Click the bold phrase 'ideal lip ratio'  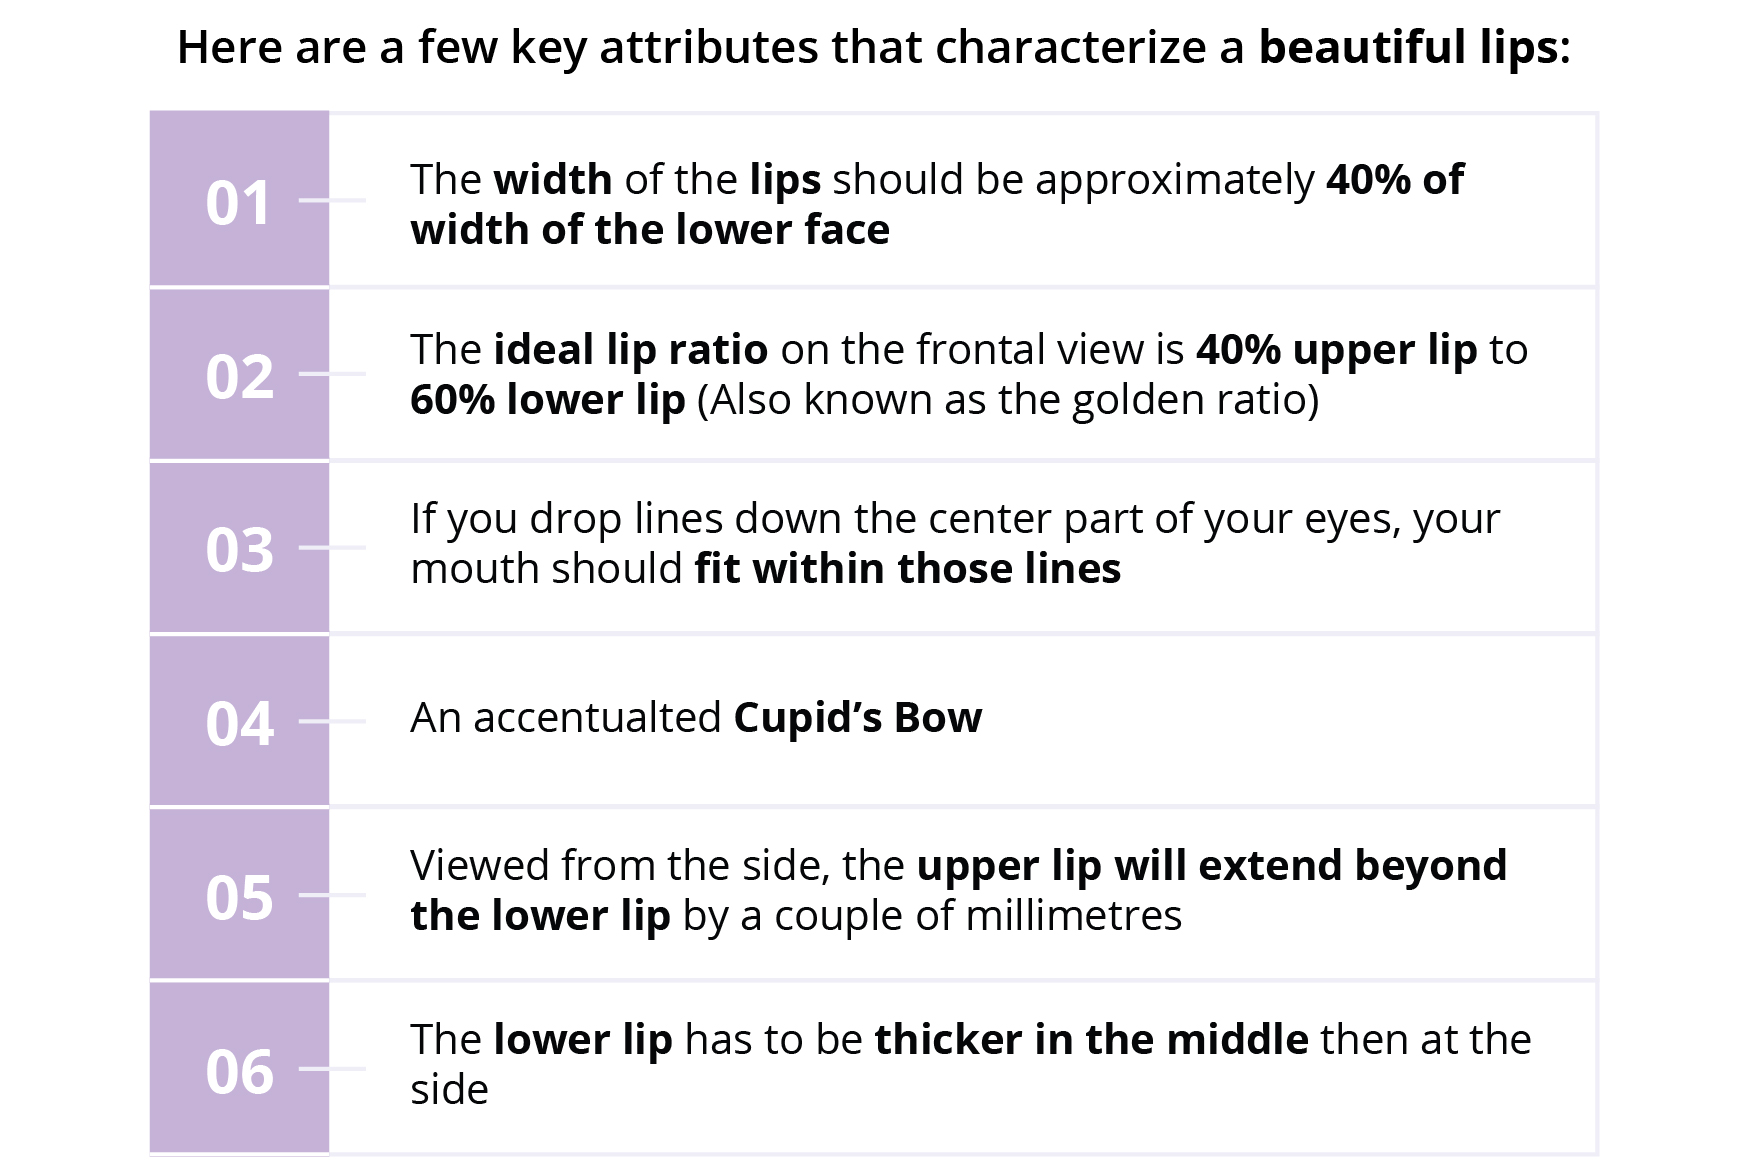[631, 351]
